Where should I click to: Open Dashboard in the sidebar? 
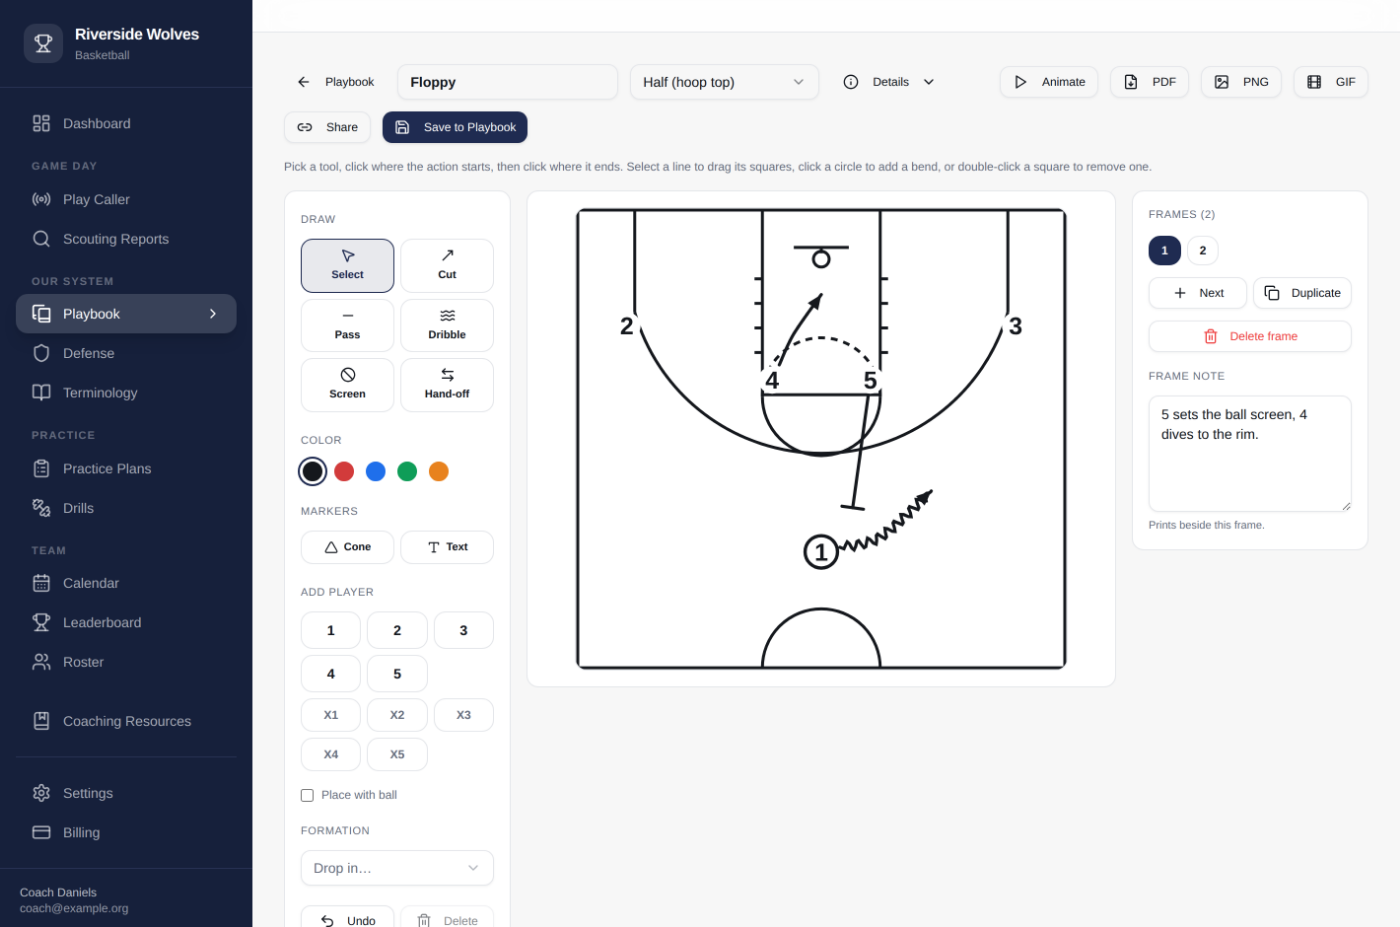click(x=126, y=123)
